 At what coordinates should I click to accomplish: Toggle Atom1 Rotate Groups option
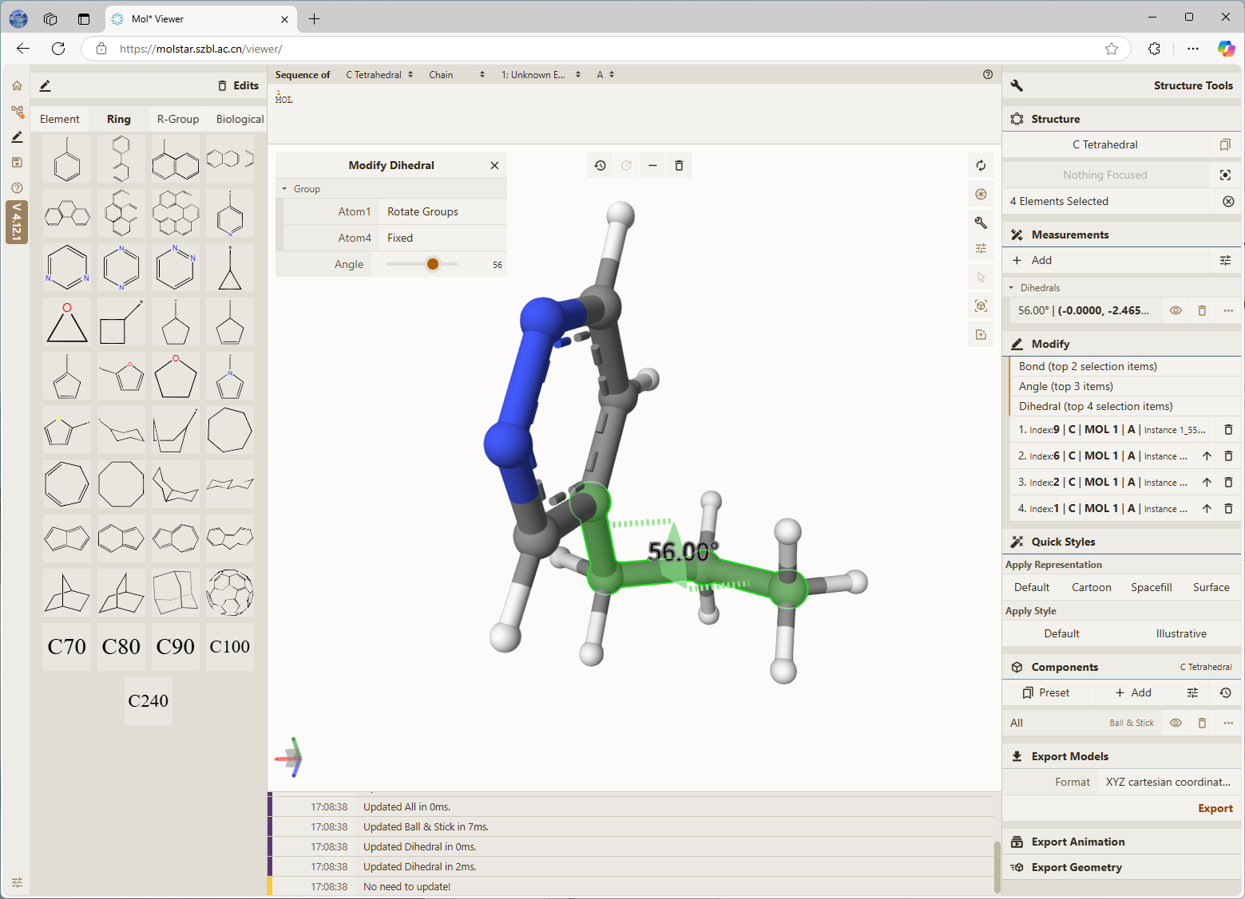click(444, 212)
